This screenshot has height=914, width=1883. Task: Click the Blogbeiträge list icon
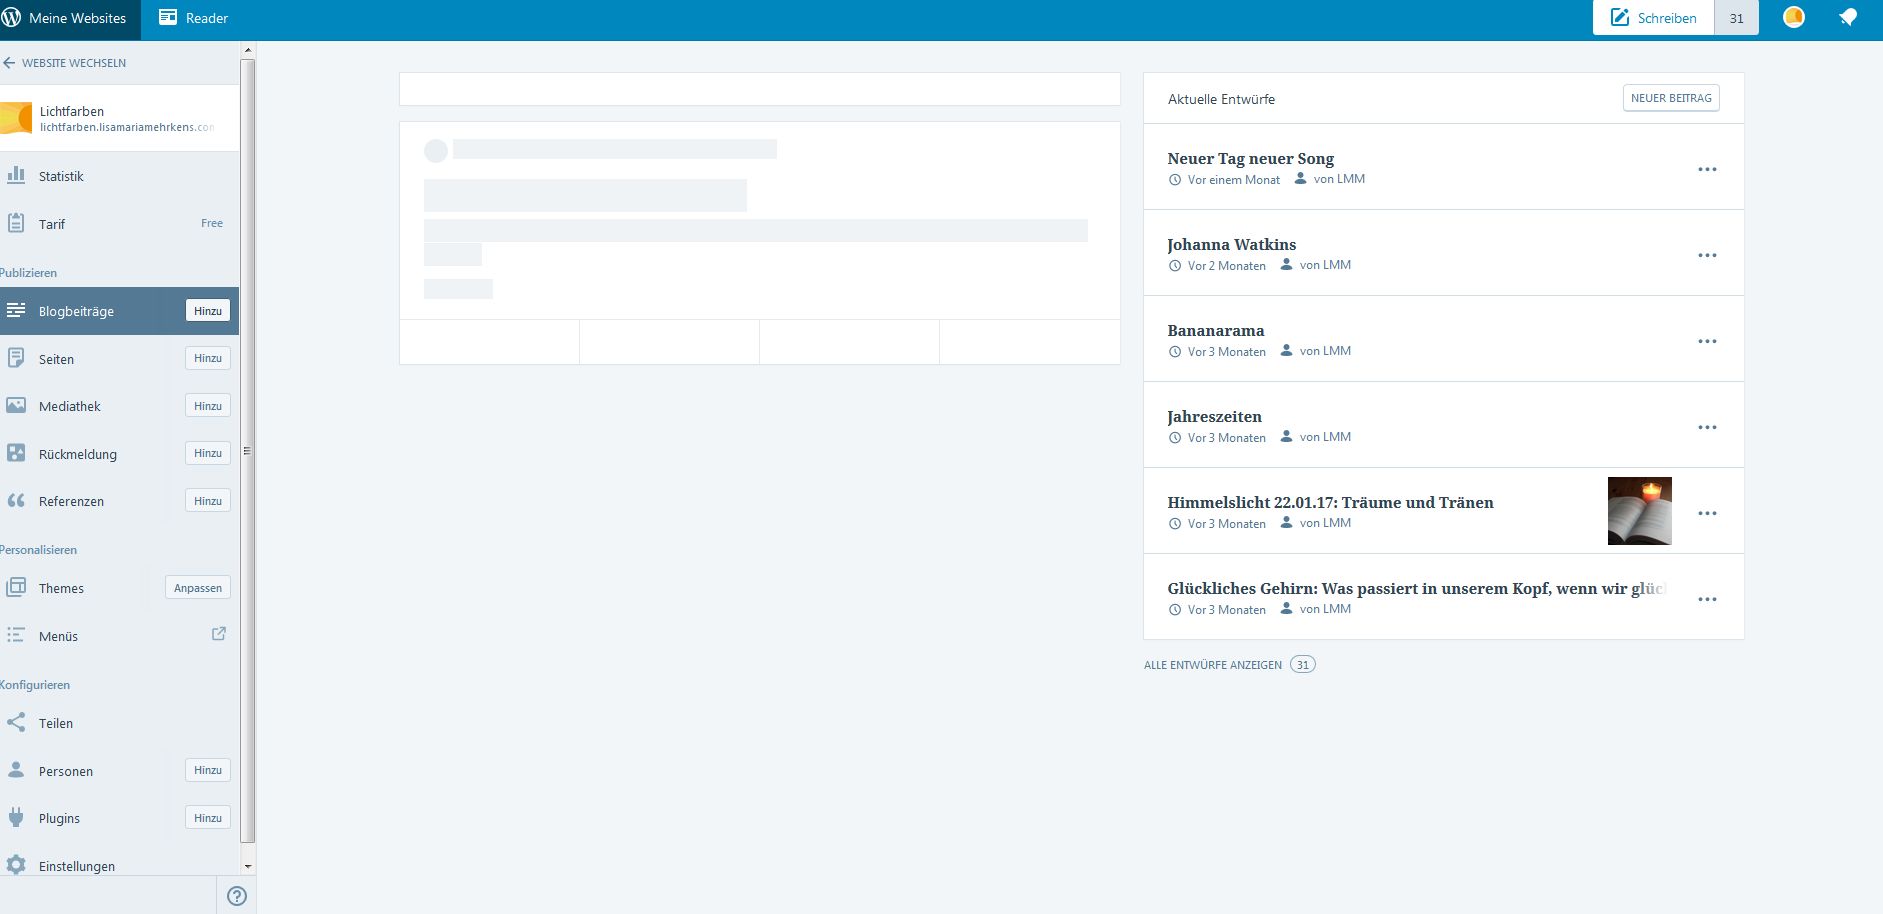[16, 310]
